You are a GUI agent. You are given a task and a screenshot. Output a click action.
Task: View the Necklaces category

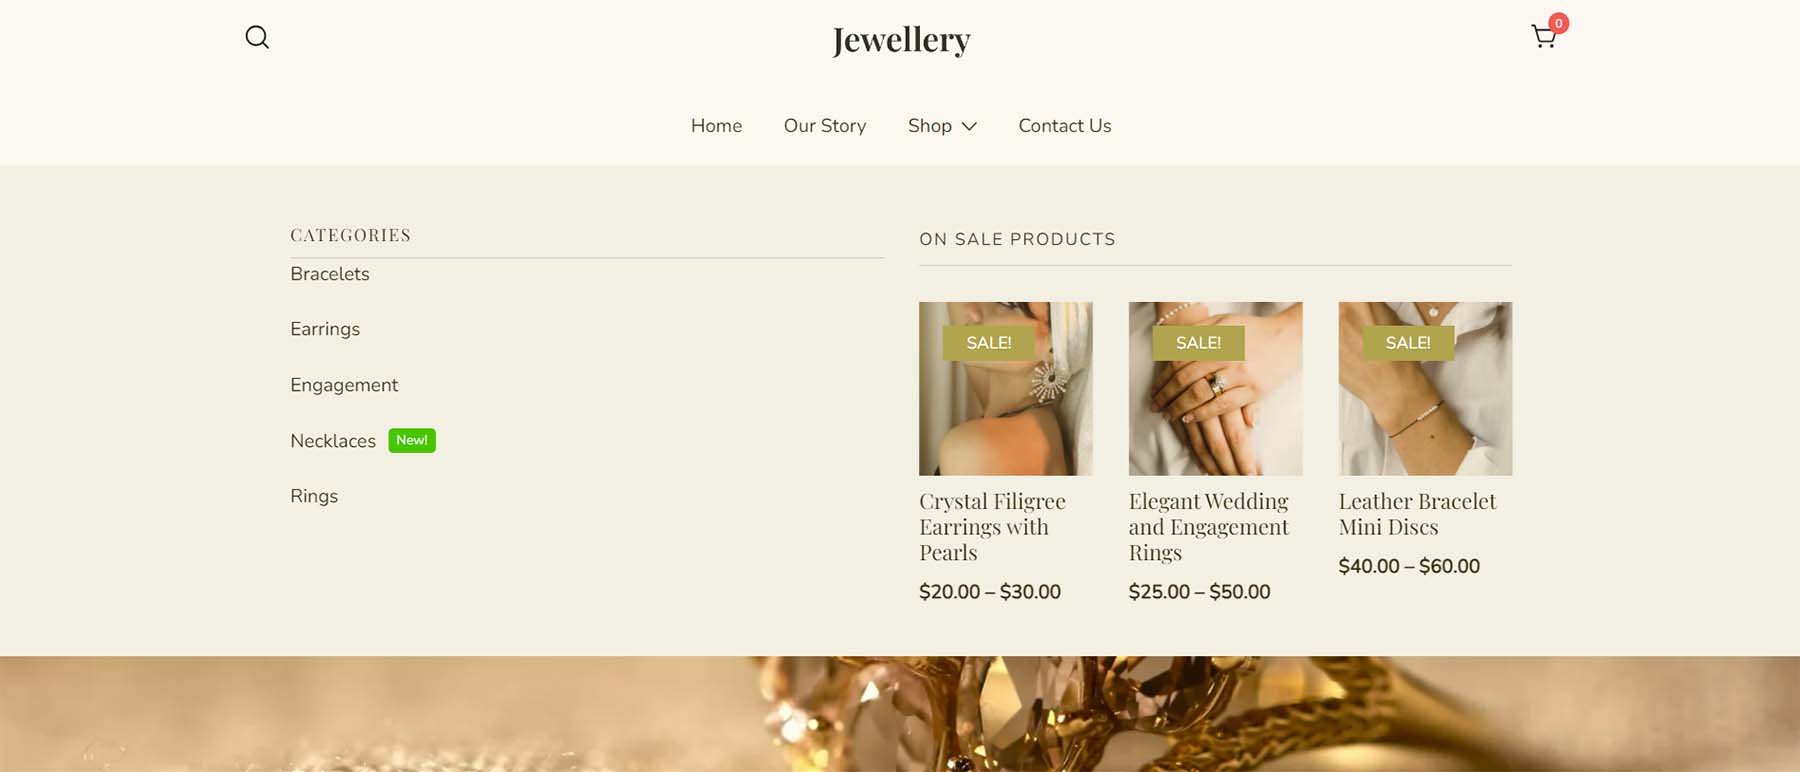click(333, 441)
